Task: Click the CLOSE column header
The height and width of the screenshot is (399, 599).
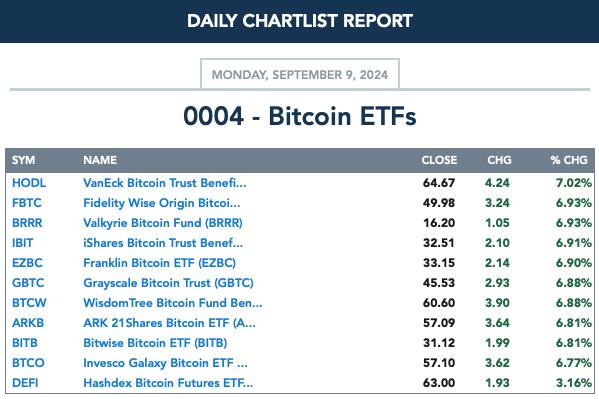Action: click(439, 160)
